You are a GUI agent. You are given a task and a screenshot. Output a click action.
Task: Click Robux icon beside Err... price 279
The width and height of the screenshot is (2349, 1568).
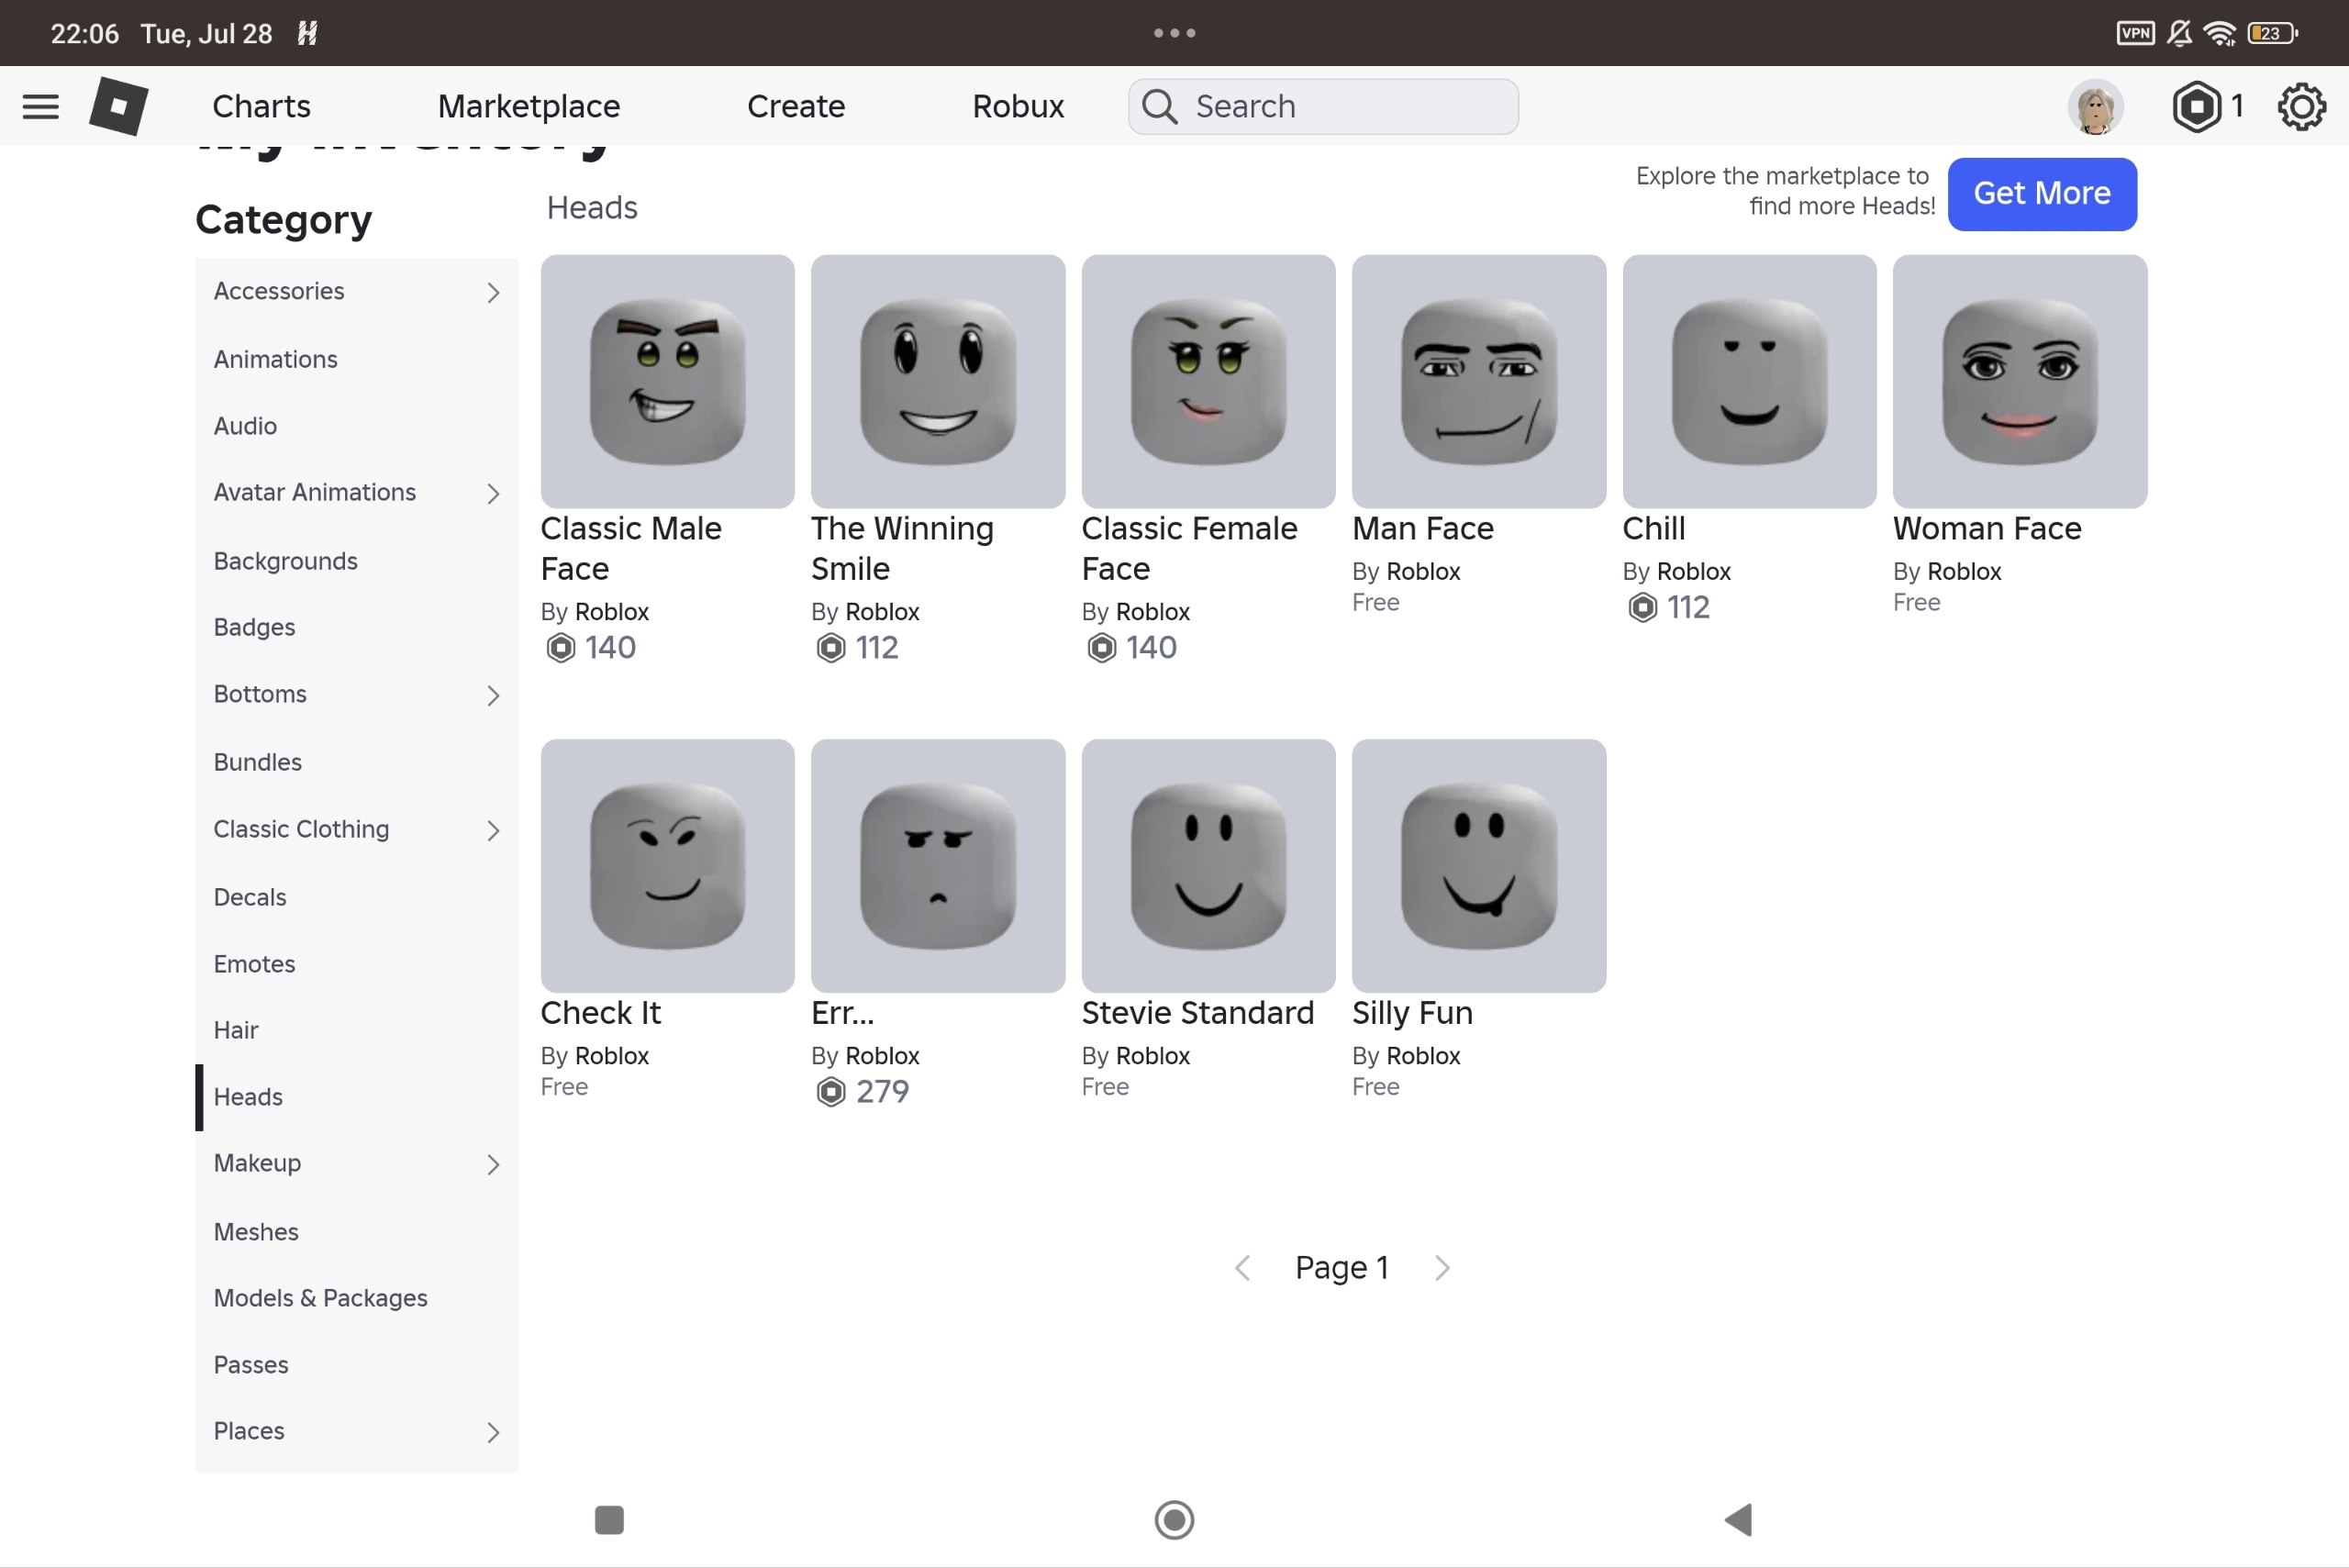coord(831,1092)
